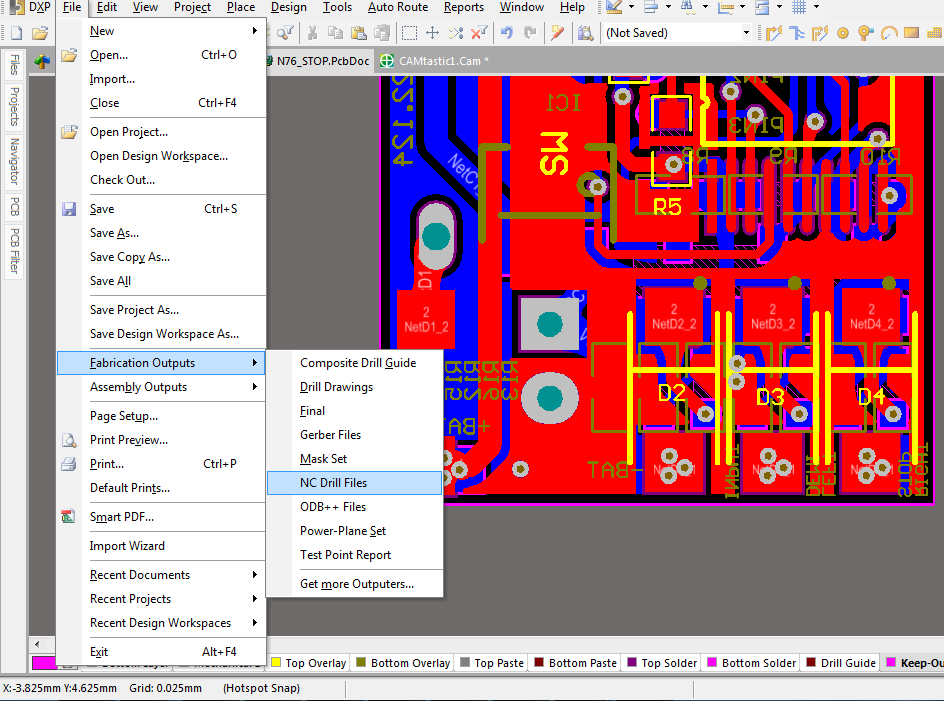Select the Differential Pair Routing tool icon
944x701 pixels.
(819, 33)
